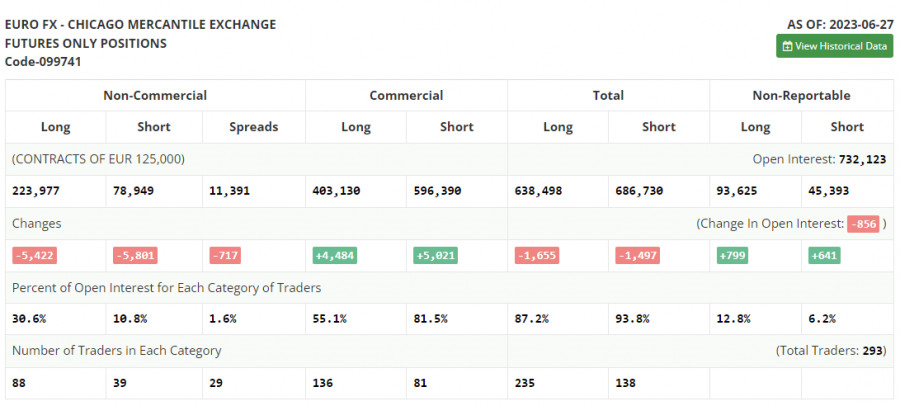This screenshot has height=406, width=900.
Task: Open the View Historical Data button
Action: 834,46
